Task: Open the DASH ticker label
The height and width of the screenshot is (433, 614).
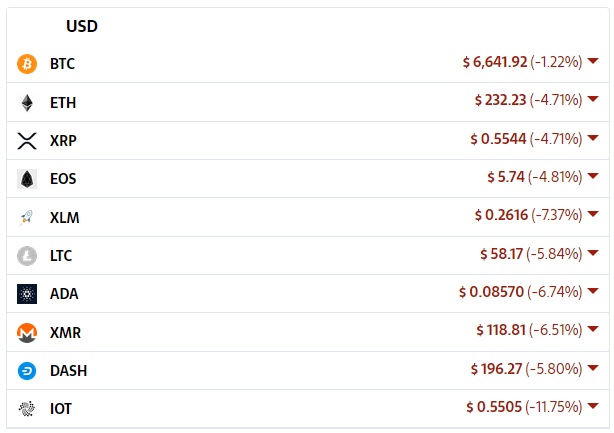Action: pyautogui.click(x=69, y=371)
